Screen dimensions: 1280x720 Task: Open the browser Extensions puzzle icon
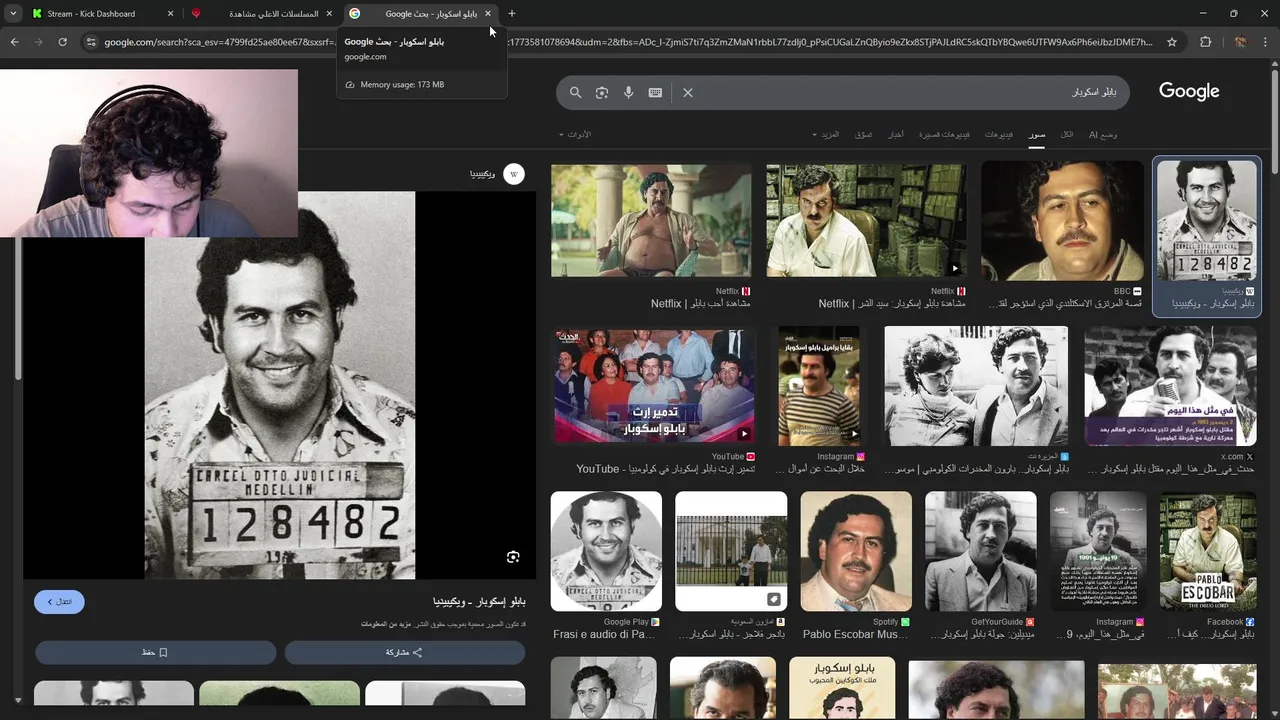[x=1205, y=42]
